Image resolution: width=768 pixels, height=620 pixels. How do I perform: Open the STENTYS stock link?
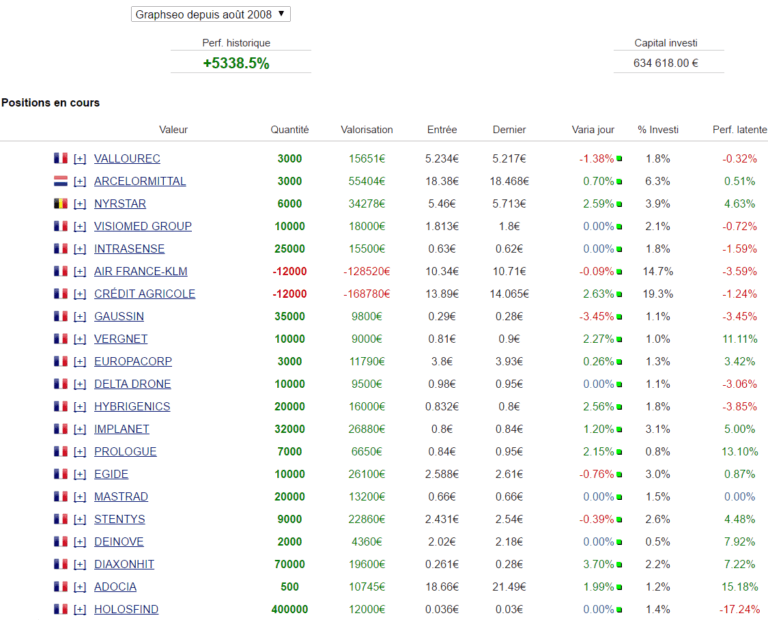(x=119, y=520)
